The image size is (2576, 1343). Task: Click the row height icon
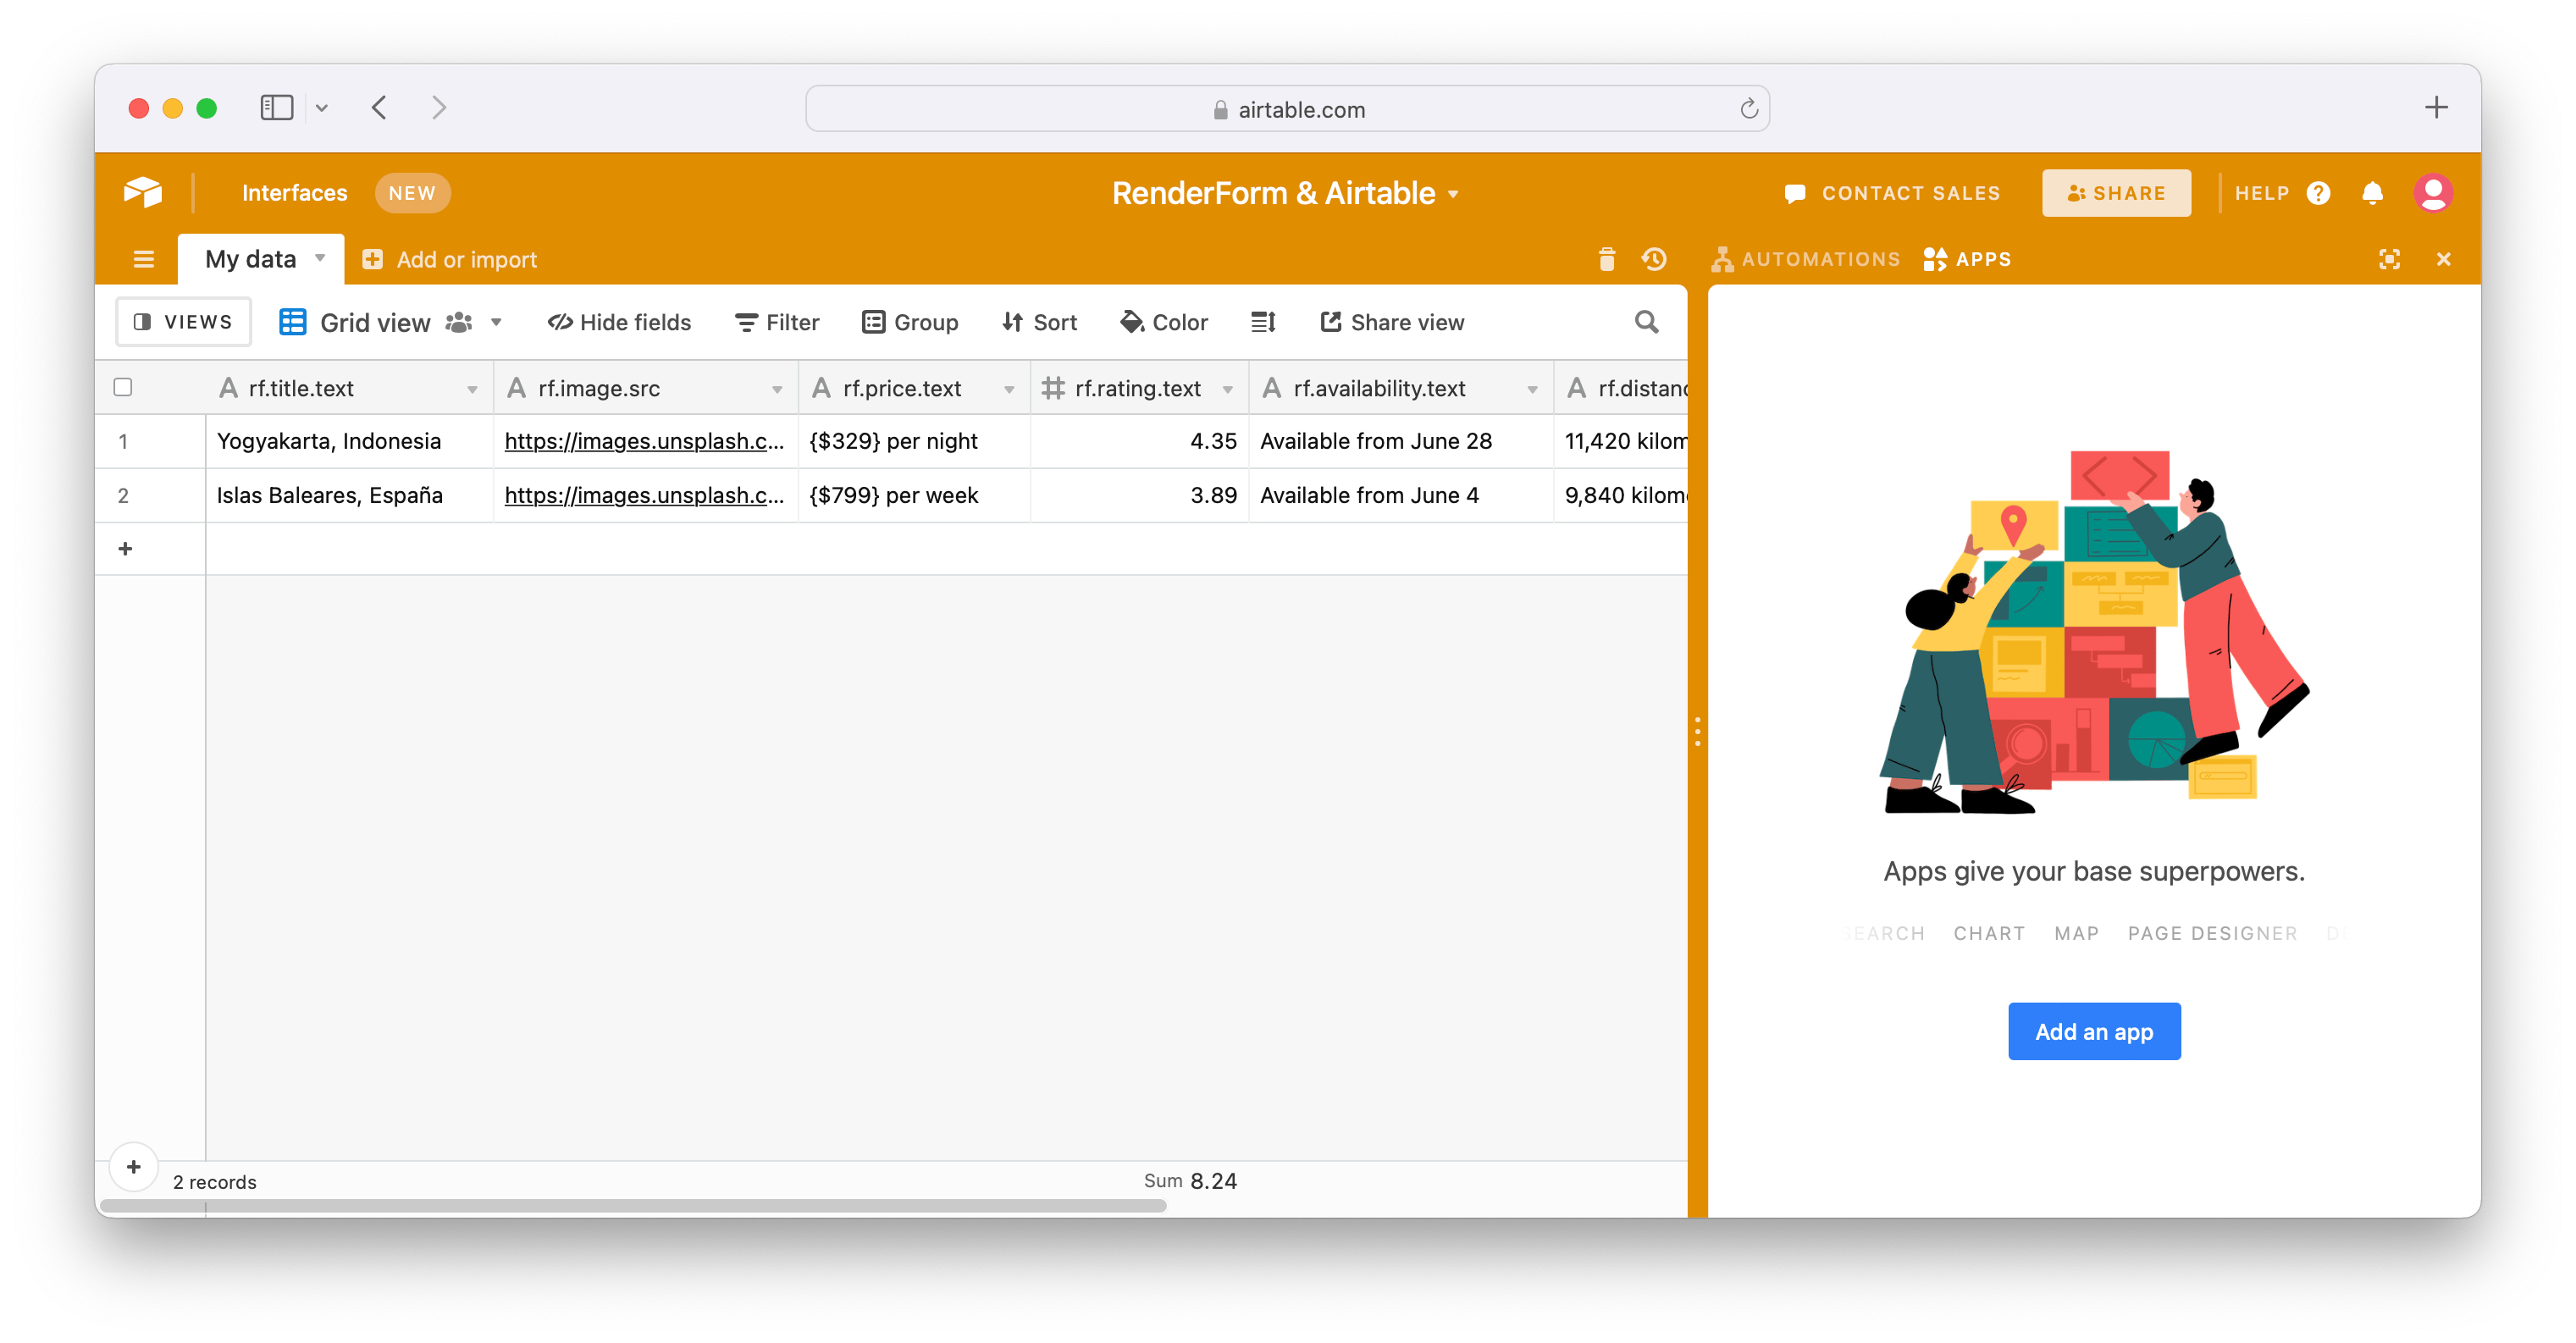point(1264,322)
